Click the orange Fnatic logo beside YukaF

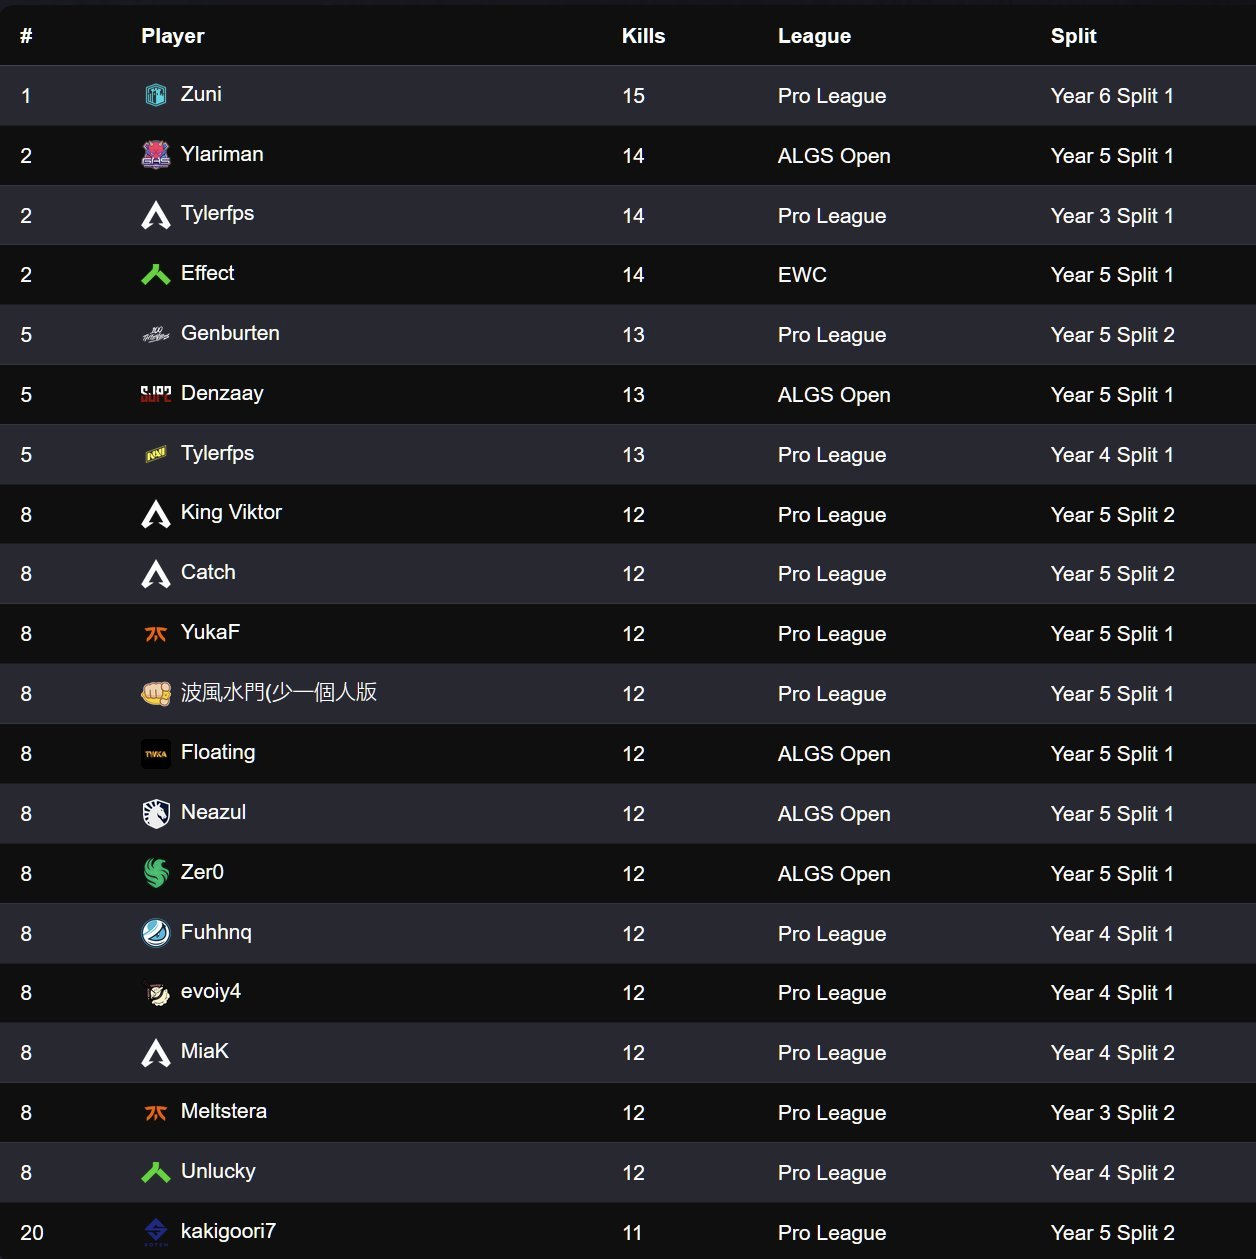(156, 633)
